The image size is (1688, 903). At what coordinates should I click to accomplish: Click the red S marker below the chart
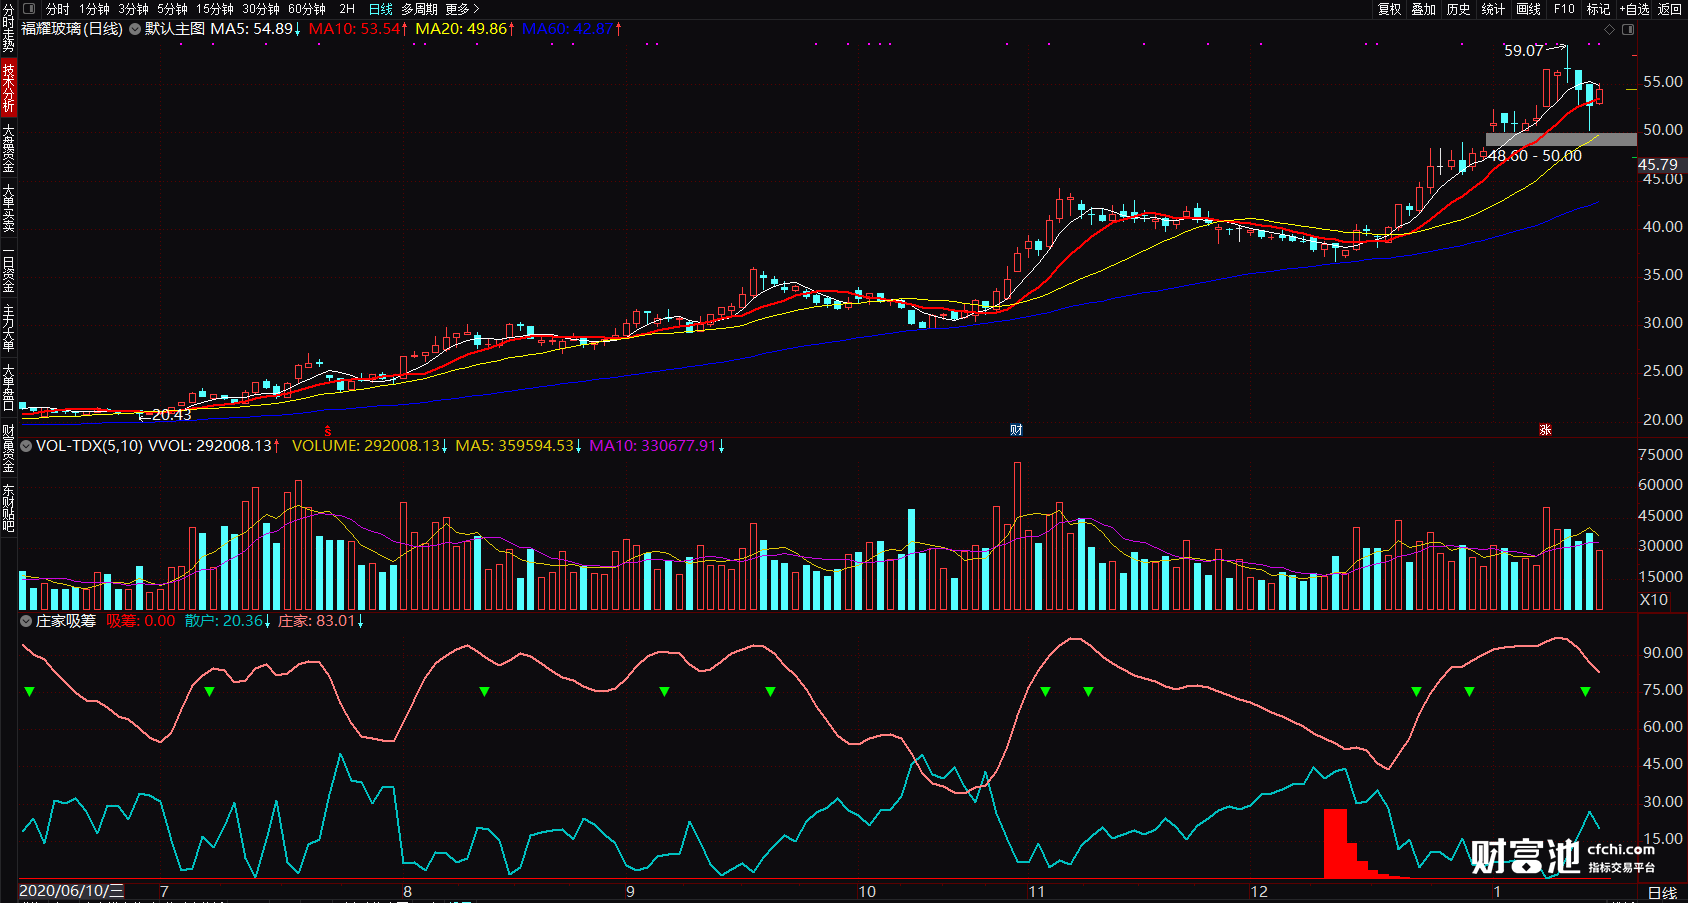click(x=327, y=431)
